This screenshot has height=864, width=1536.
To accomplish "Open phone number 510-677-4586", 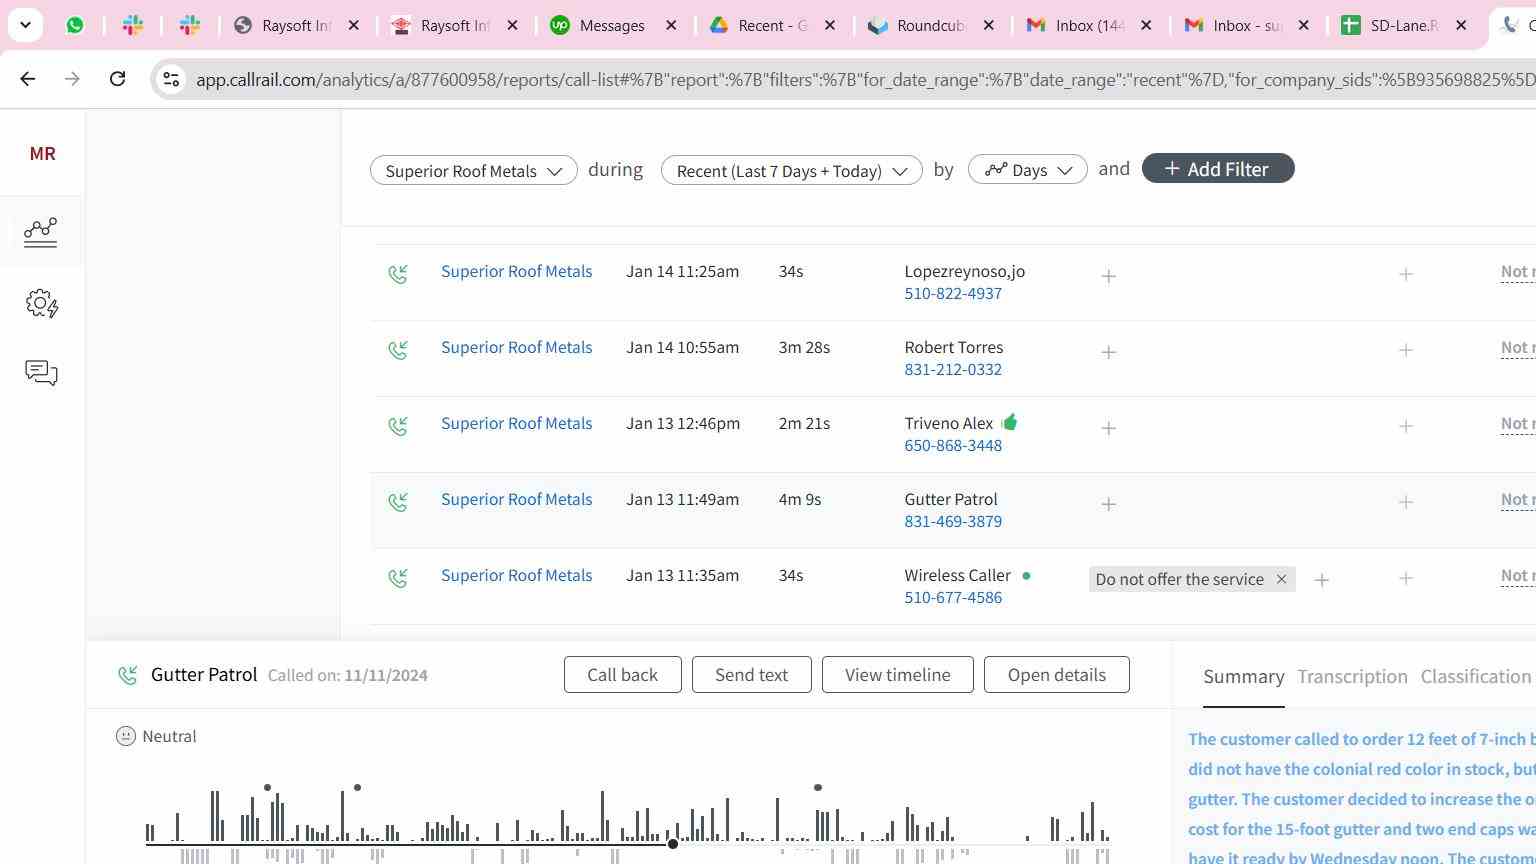I will coord(953,598).
